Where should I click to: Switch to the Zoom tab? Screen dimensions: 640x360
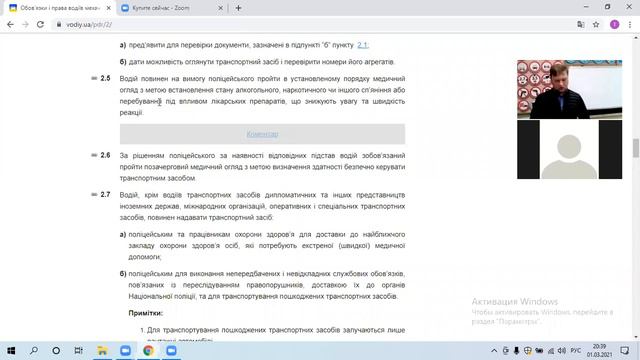tap(172, 8)
